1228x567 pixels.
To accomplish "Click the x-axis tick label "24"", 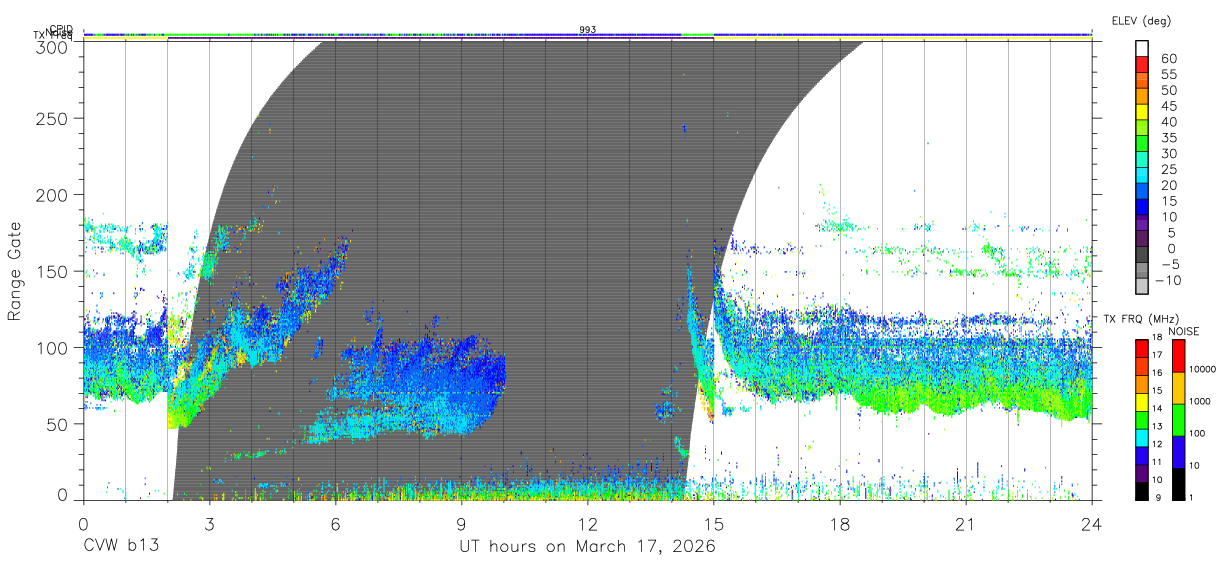I will [1091, 524].
